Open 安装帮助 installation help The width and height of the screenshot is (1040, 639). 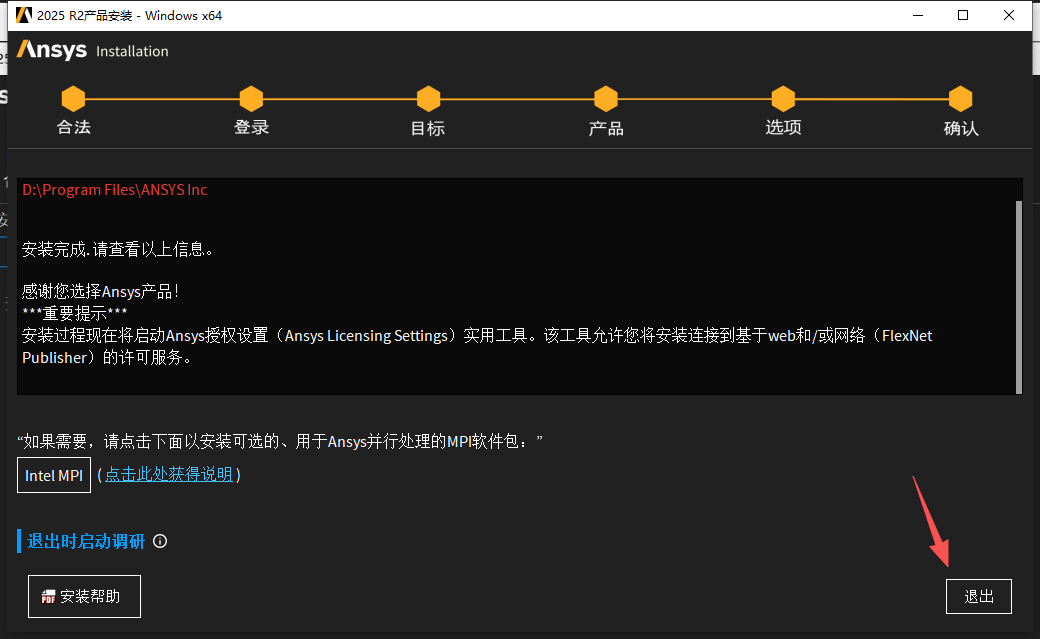(x=84, y=596)
